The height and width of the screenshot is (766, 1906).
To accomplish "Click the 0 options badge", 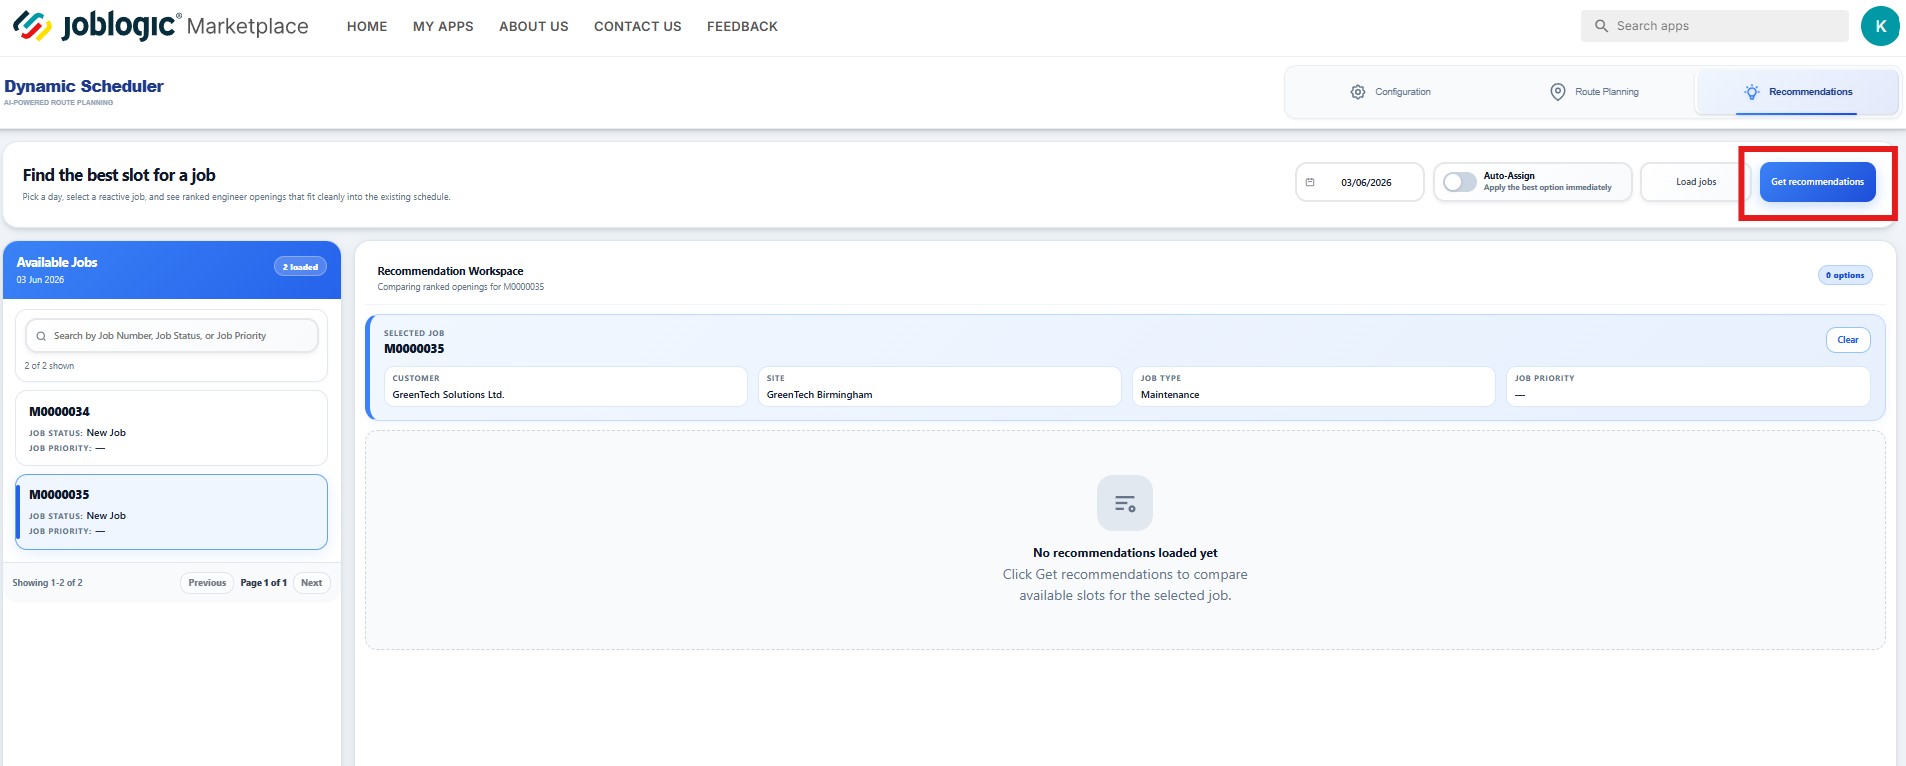I will pyautogui.click(x=1845, y=275).
